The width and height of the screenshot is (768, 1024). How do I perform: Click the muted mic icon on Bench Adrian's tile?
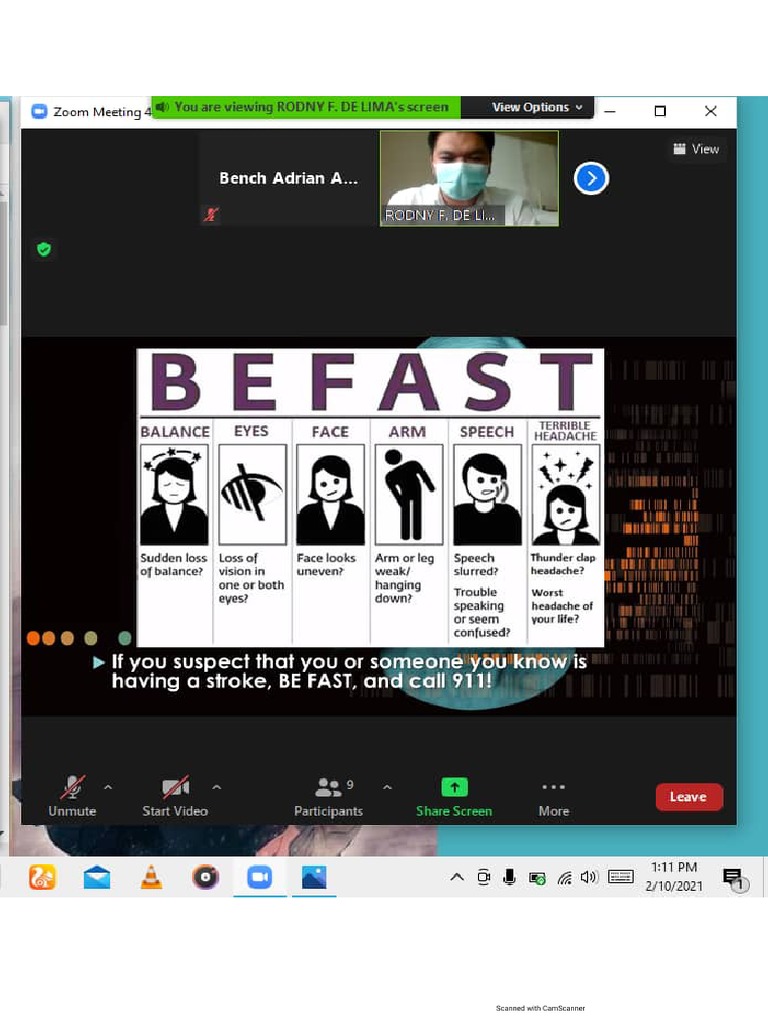[211, 214]
